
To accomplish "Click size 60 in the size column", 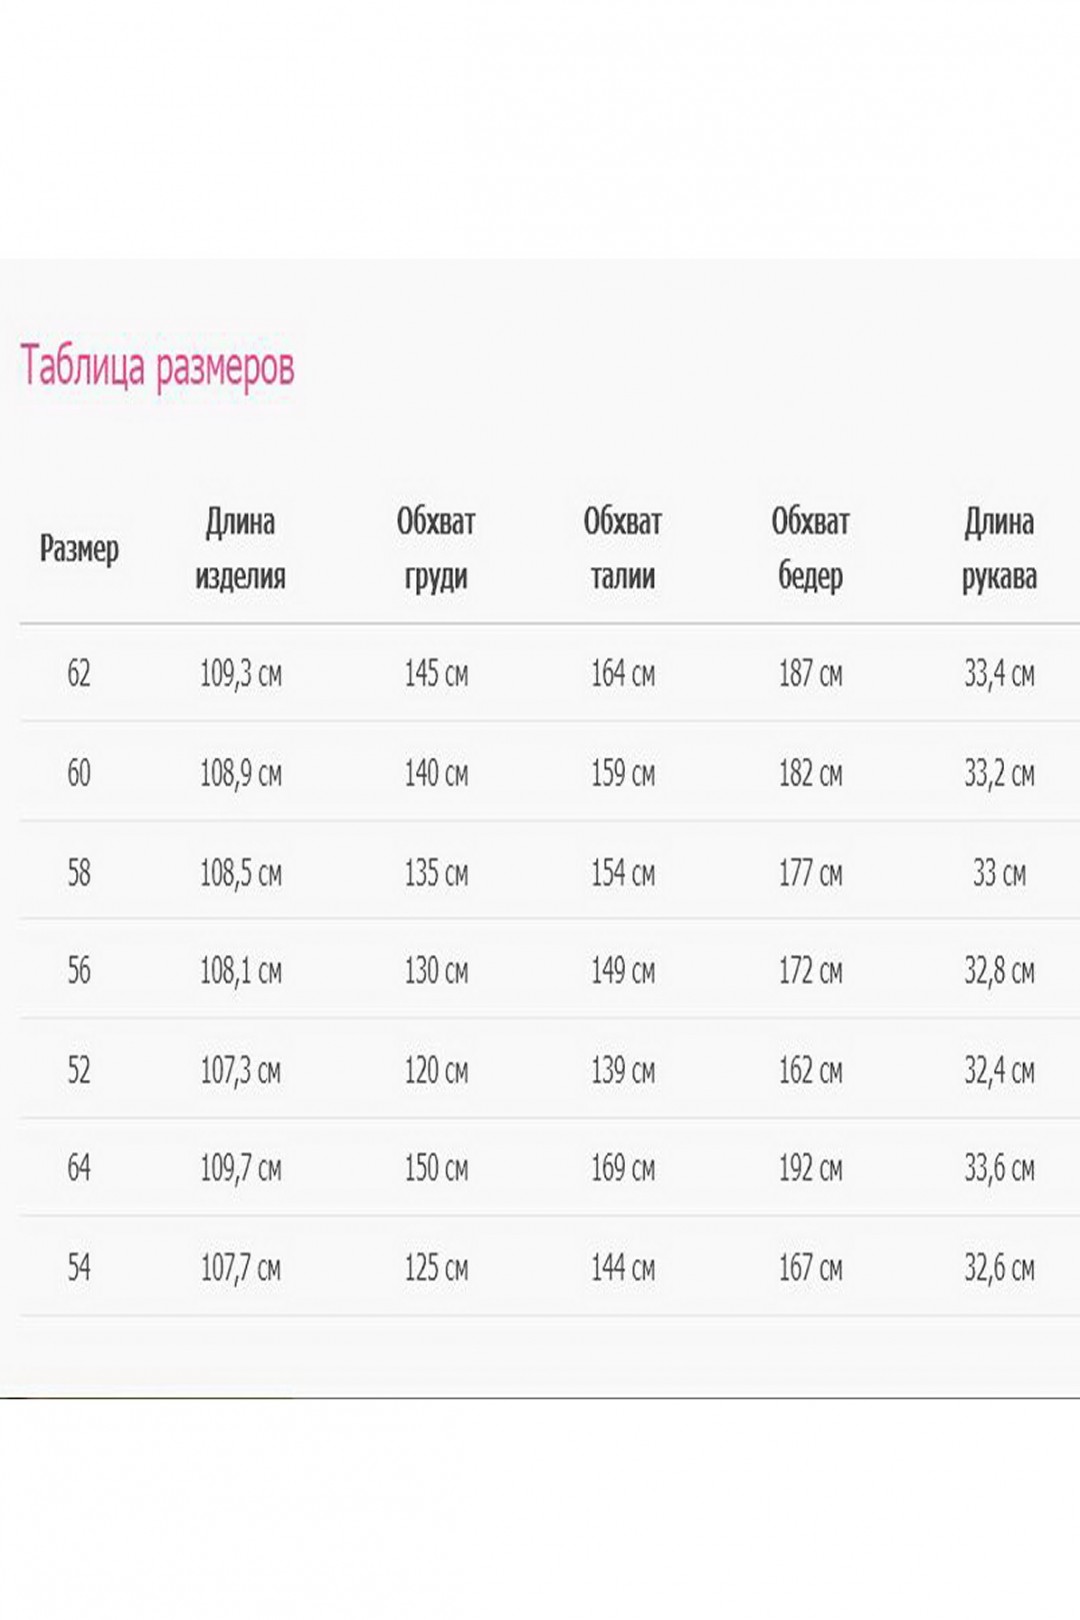I will [x=79, y=772].
